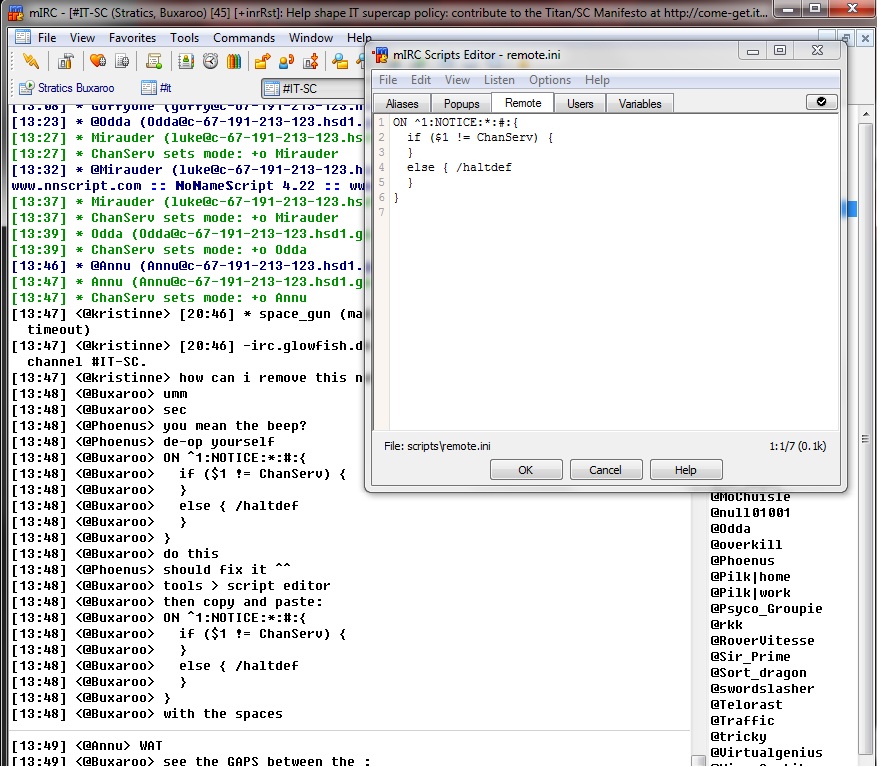Open the Commands menu in mIRC
Screen dimensions: 882x767
(244, 38)
